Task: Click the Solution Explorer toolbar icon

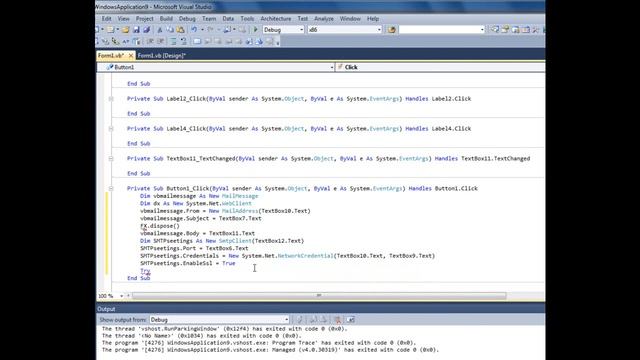Action: (495, 30)
